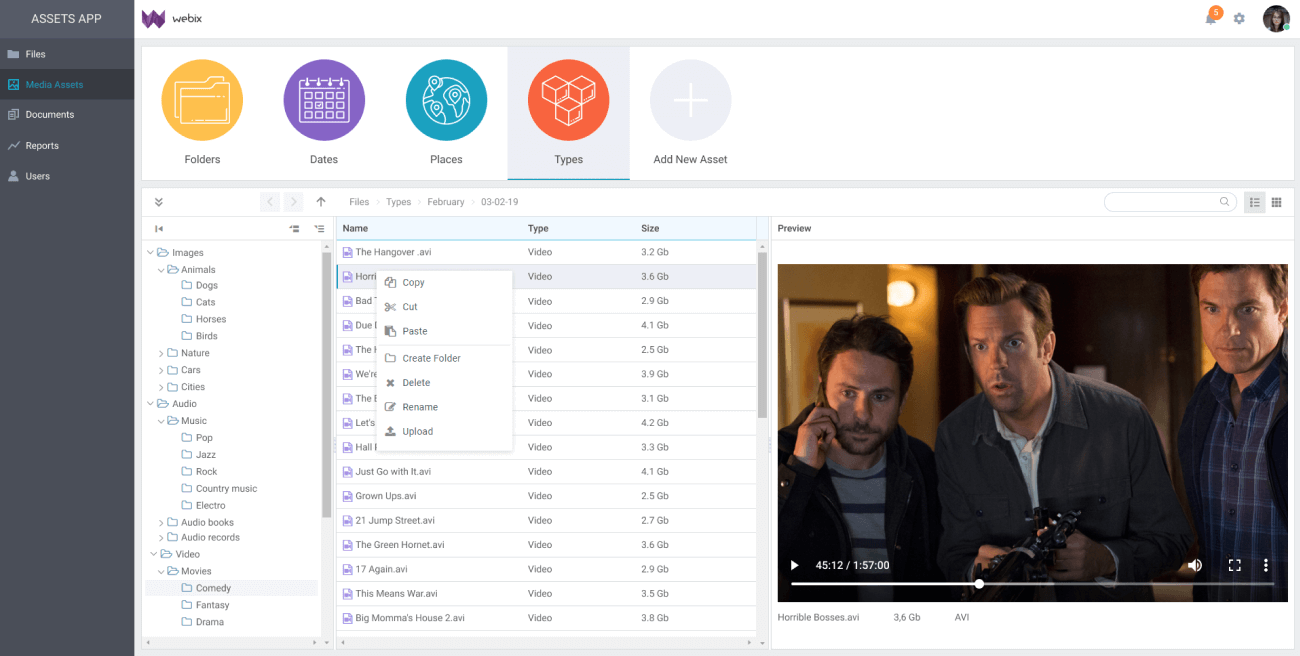The width and height of the screenshot is (1300, 656).
Task: Expand all folders in the tree
Action: 319,229
